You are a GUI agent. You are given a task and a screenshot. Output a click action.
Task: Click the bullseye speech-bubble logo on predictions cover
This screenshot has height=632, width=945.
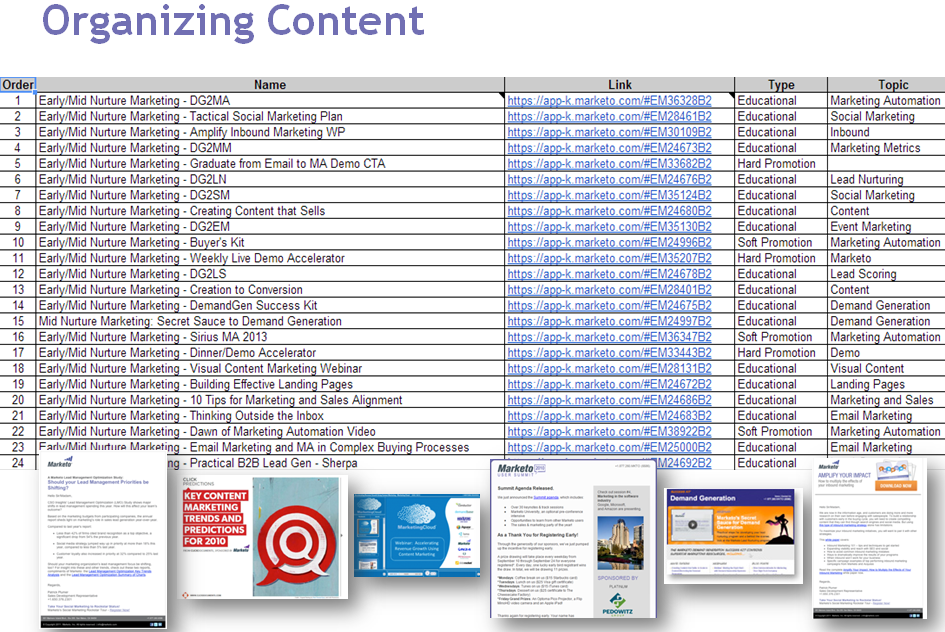point(296,542)
